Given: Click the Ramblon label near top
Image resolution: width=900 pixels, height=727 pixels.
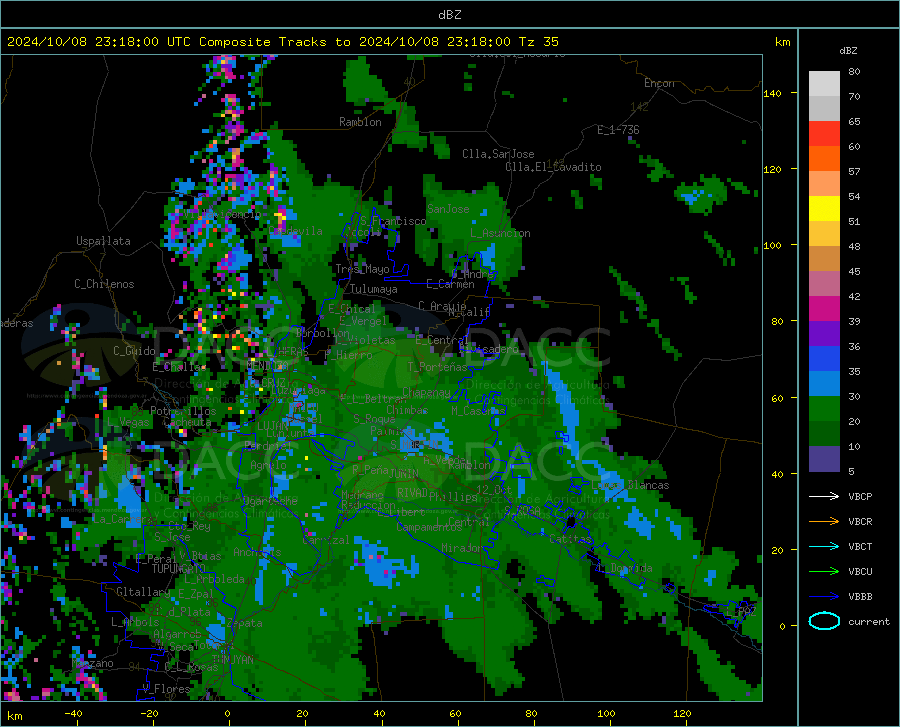Looking at the screenshot, I should coord(360,122).
